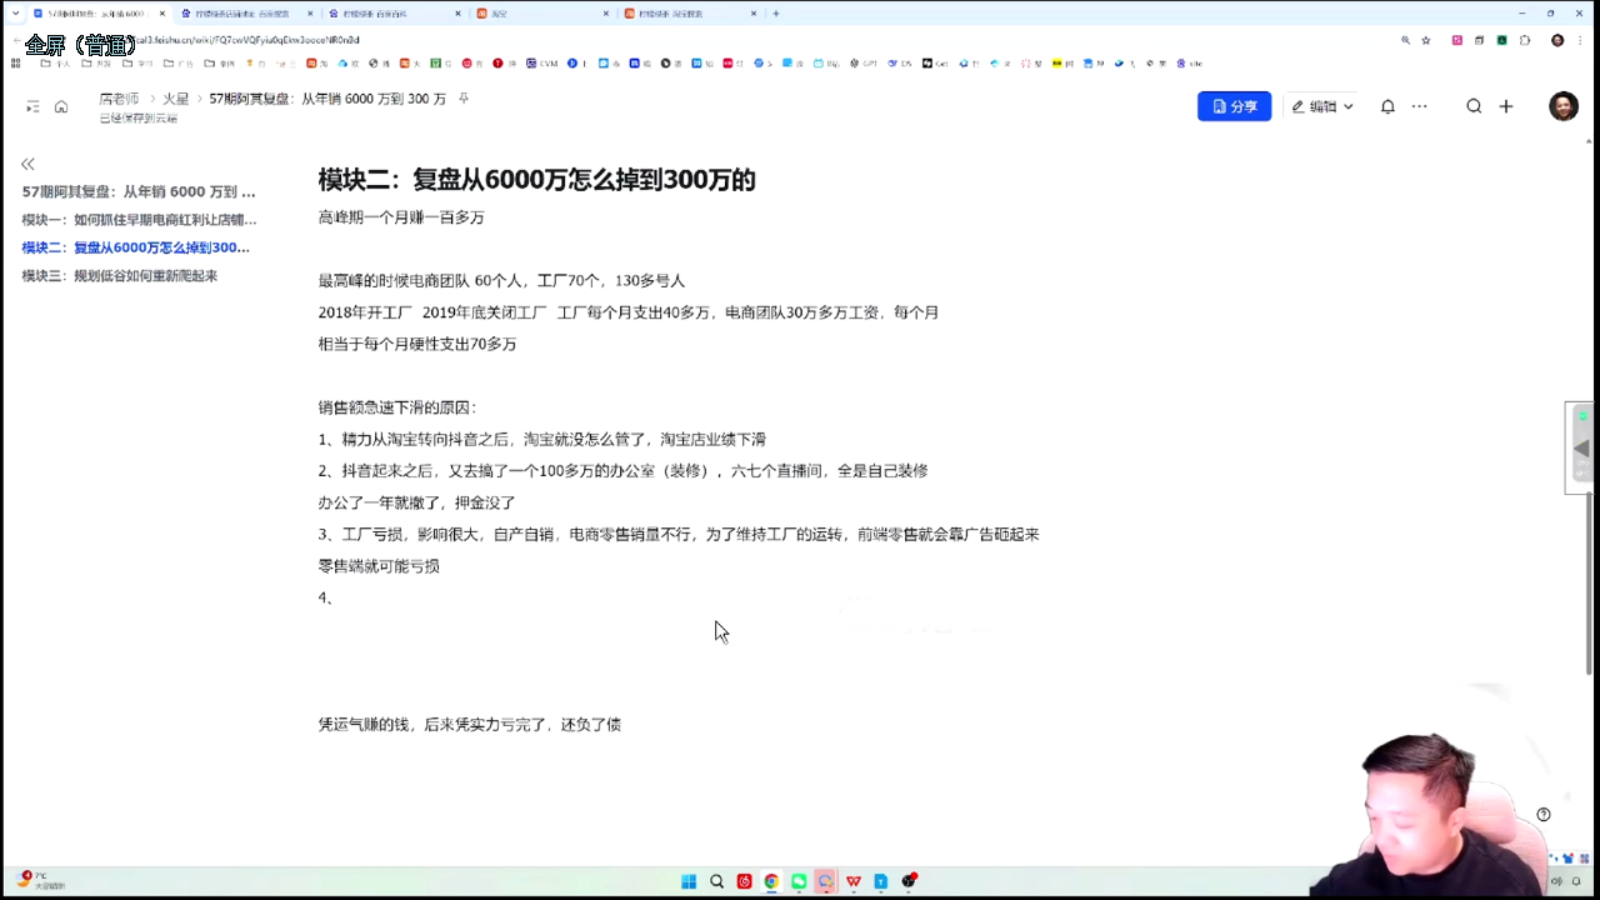Select 模块三 outline entry
Viewport: 1600px width, 900px height.
tap(120, 275)
